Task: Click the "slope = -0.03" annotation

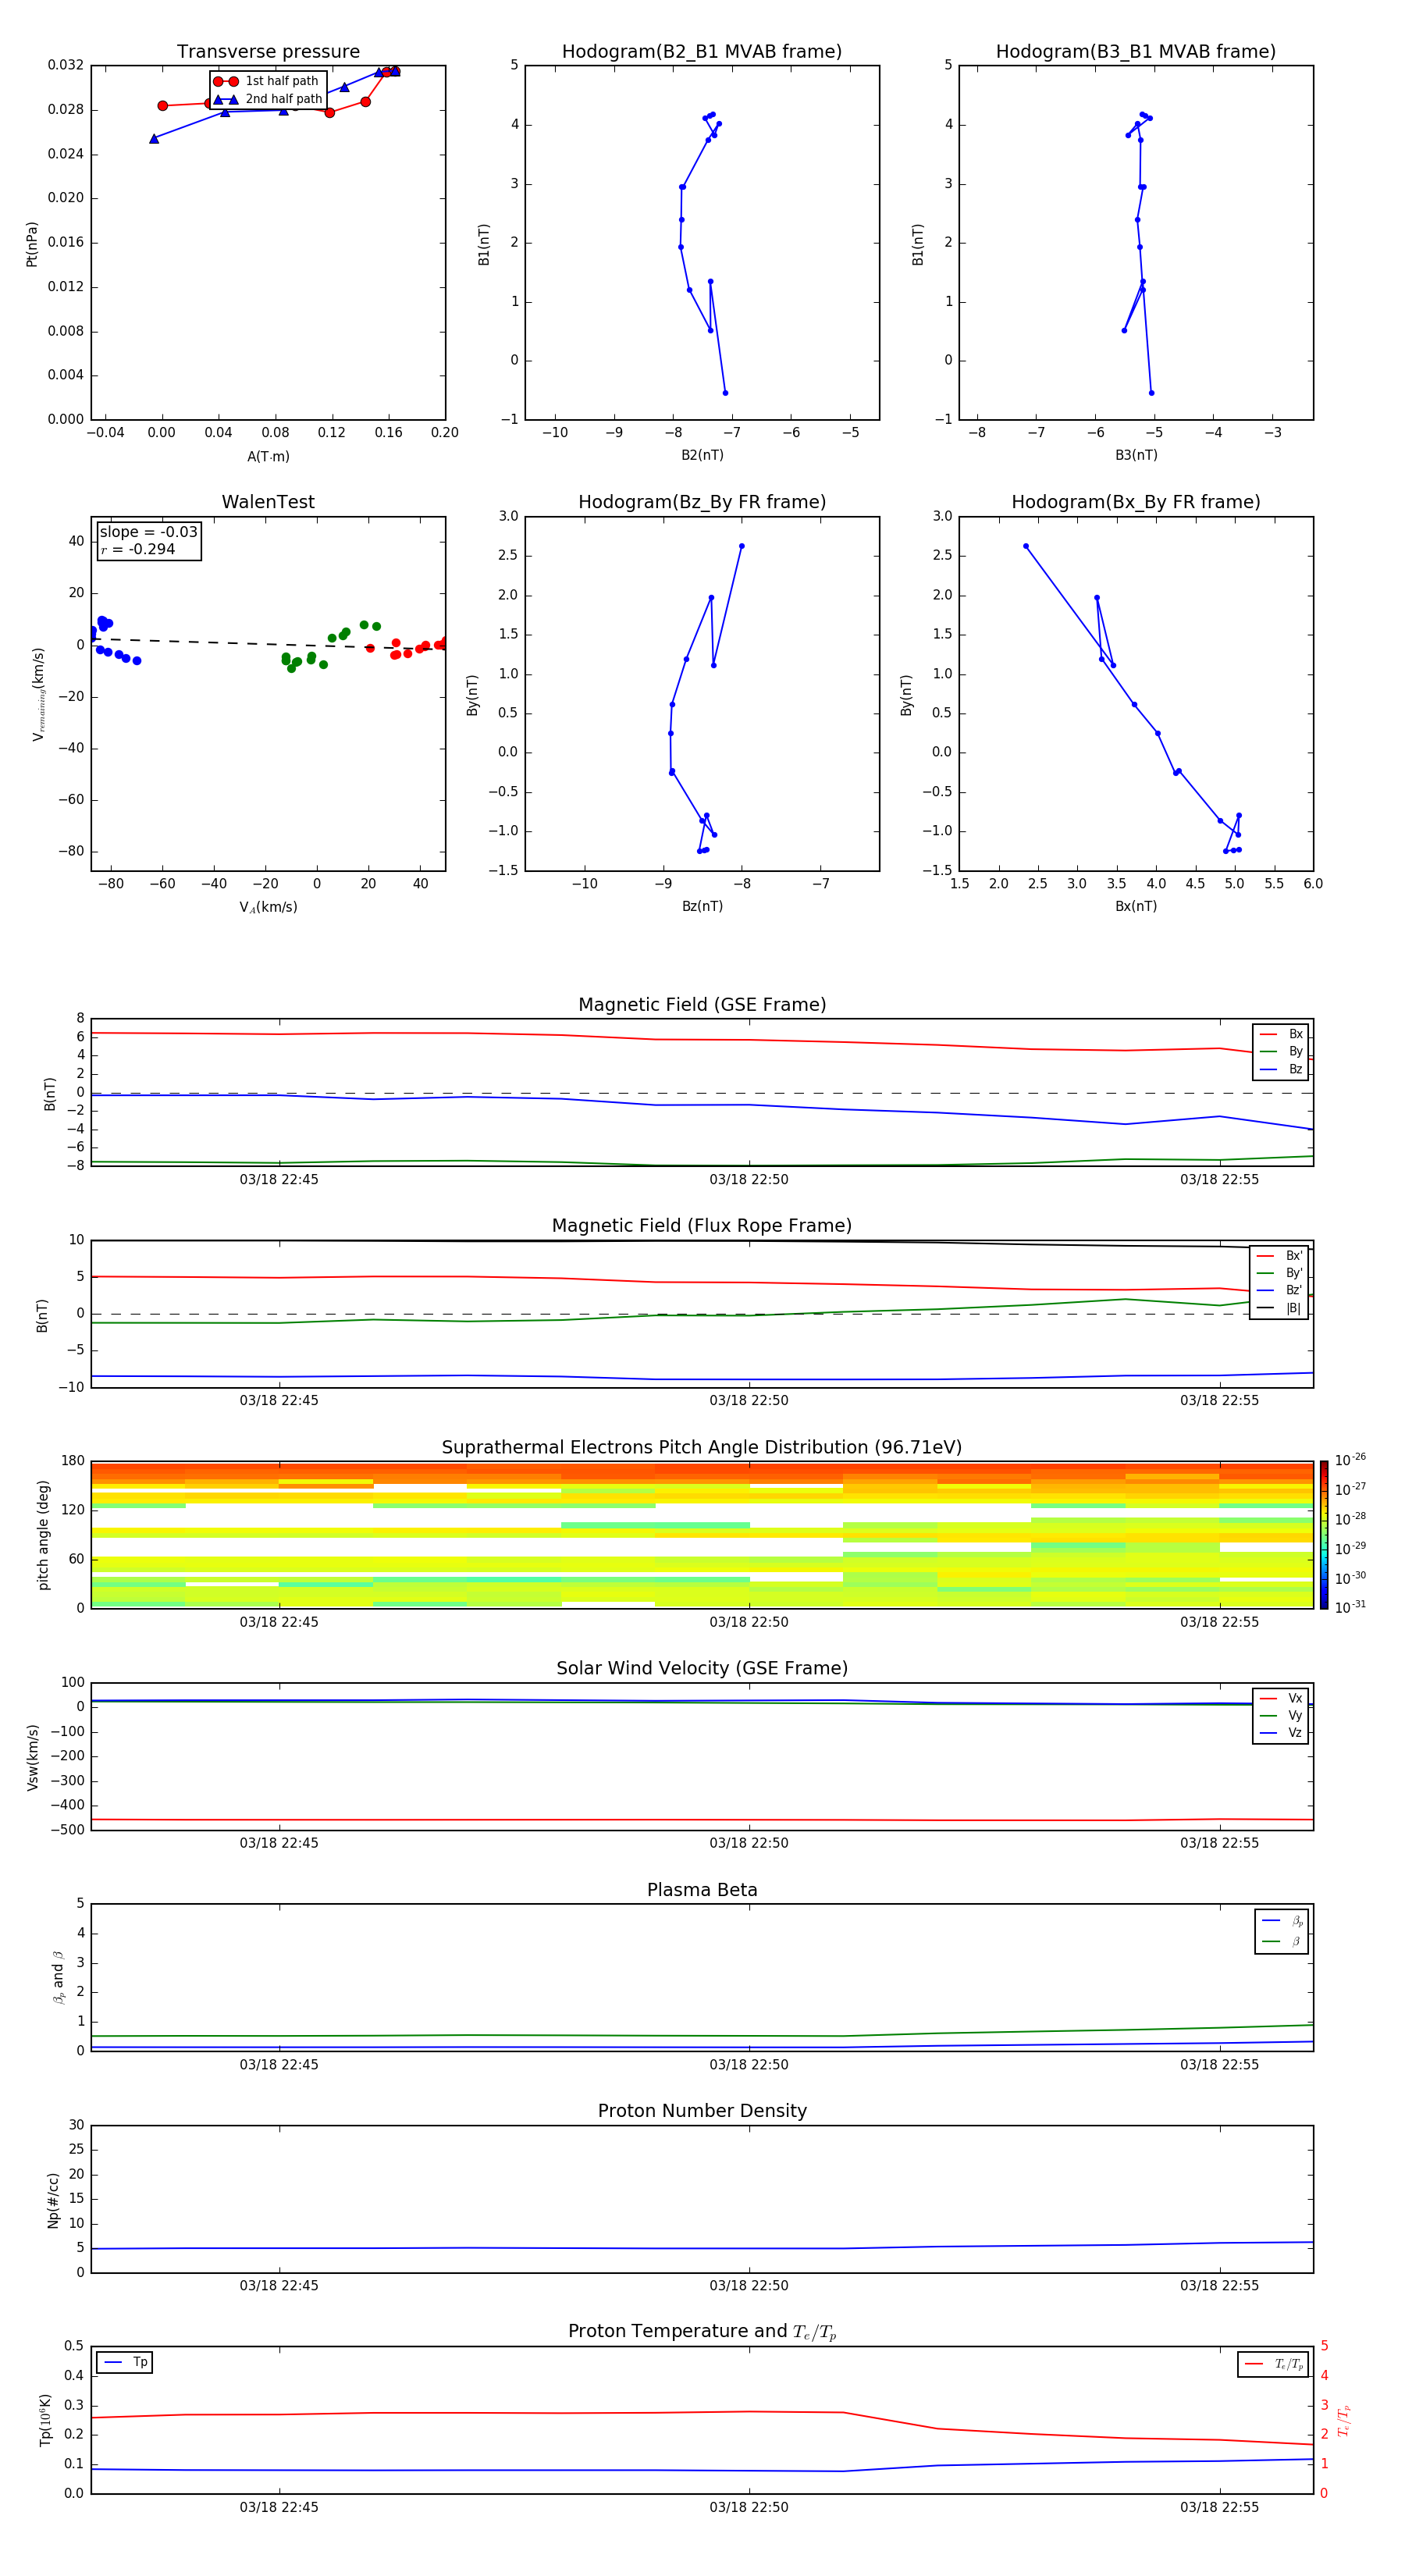Action: pos(148,532)
